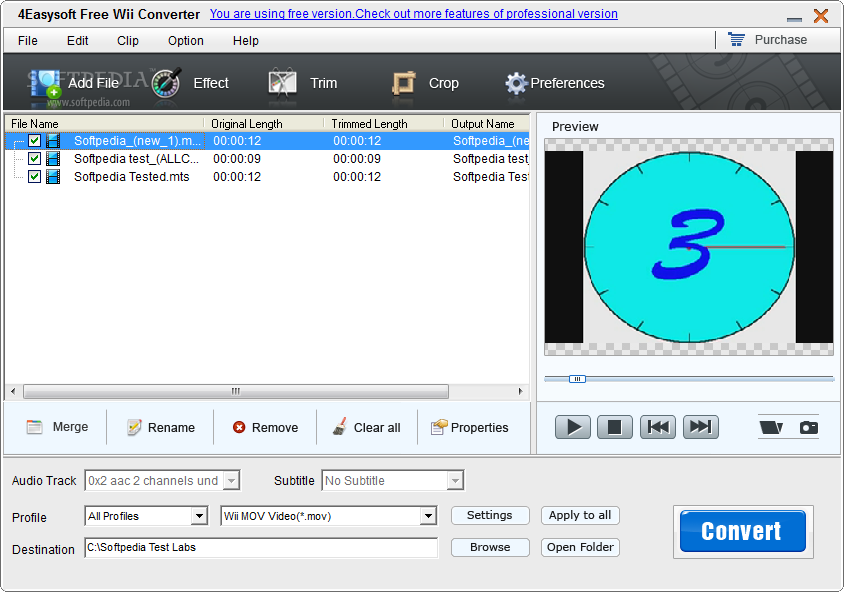Open Preferences gear icon

coord(516,83)
